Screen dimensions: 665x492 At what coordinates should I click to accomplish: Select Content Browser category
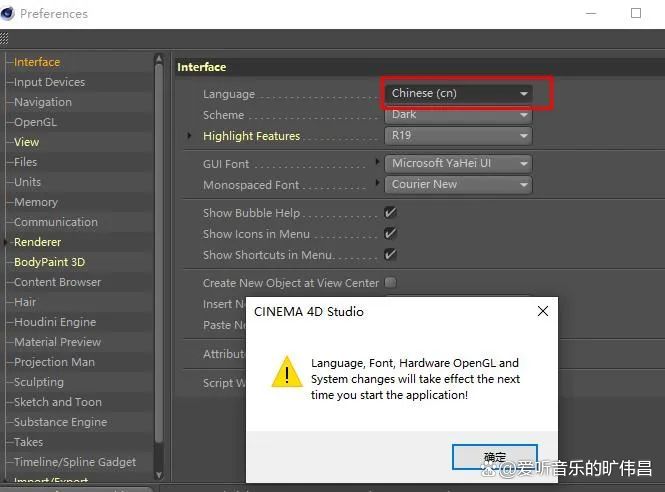tap(57, 282)
